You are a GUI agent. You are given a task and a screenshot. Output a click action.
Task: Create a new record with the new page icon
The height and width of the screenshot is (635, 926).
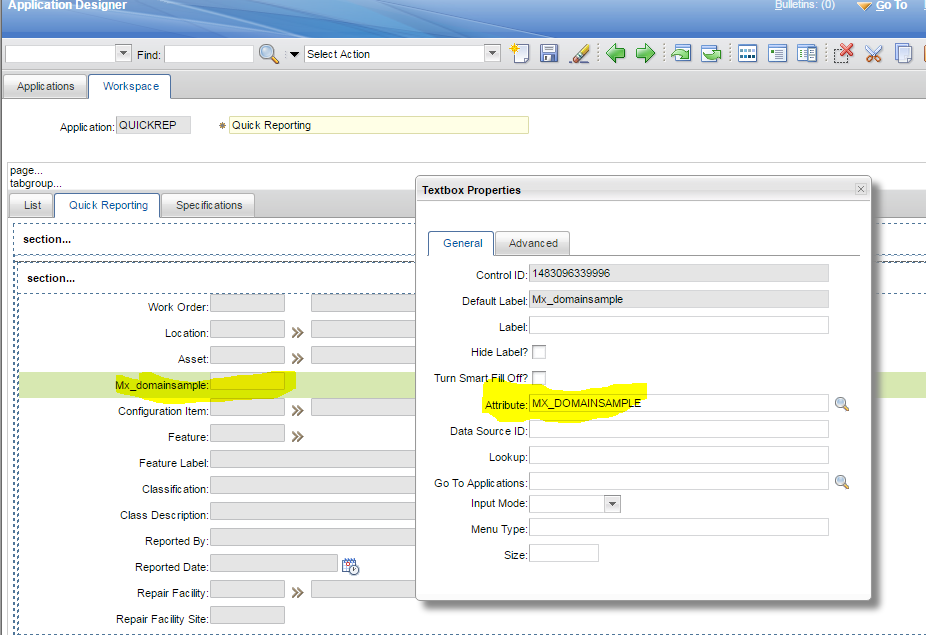click(x=520, y=53)
